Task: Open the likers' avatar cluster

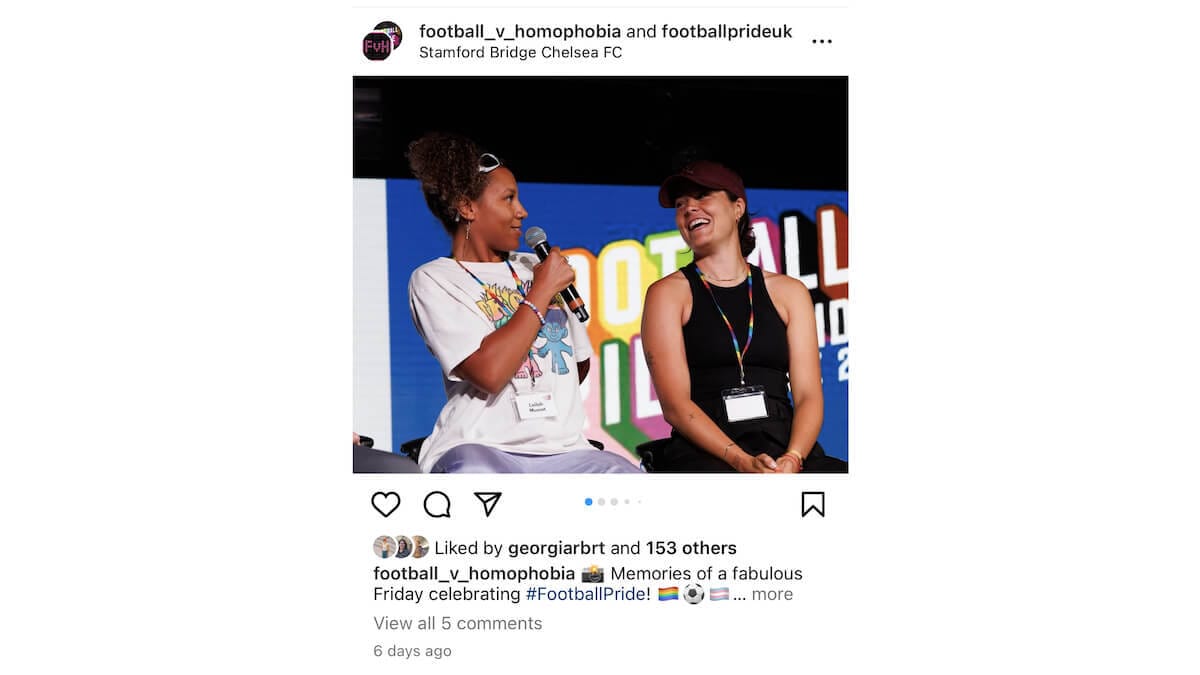Action: (x=401, y=547)
